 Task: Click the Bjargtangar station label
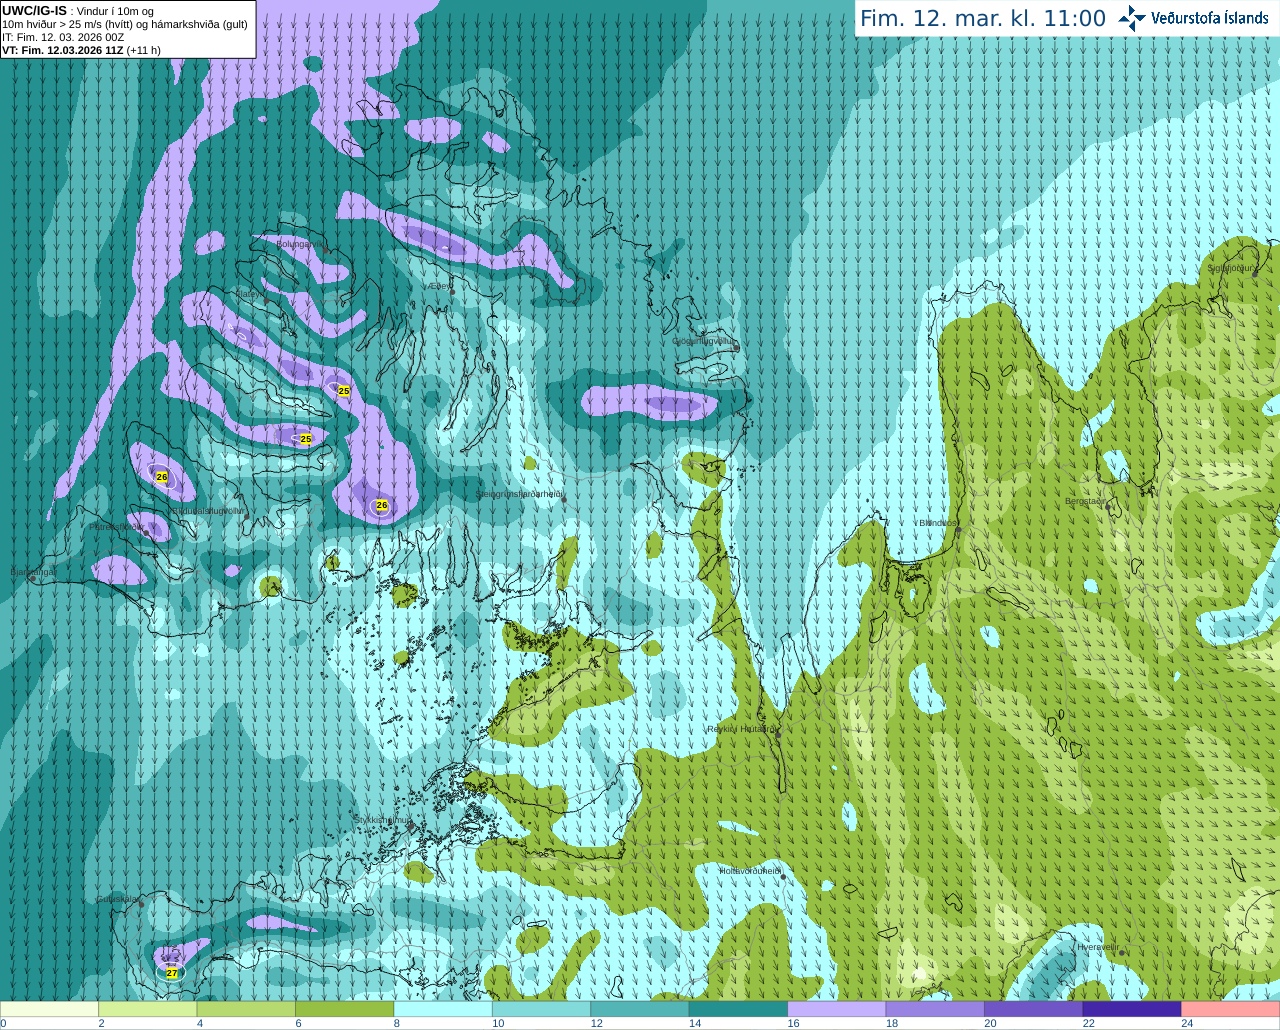[x=33, y=572]
